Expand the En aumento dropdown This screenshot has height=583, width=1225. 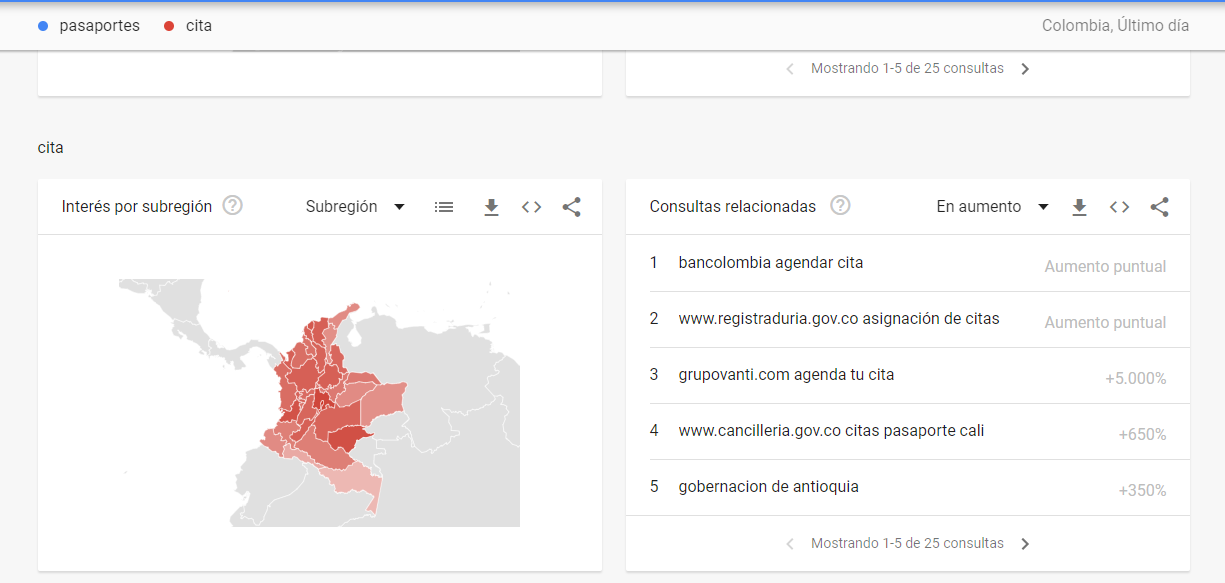[x=991, y=207]
